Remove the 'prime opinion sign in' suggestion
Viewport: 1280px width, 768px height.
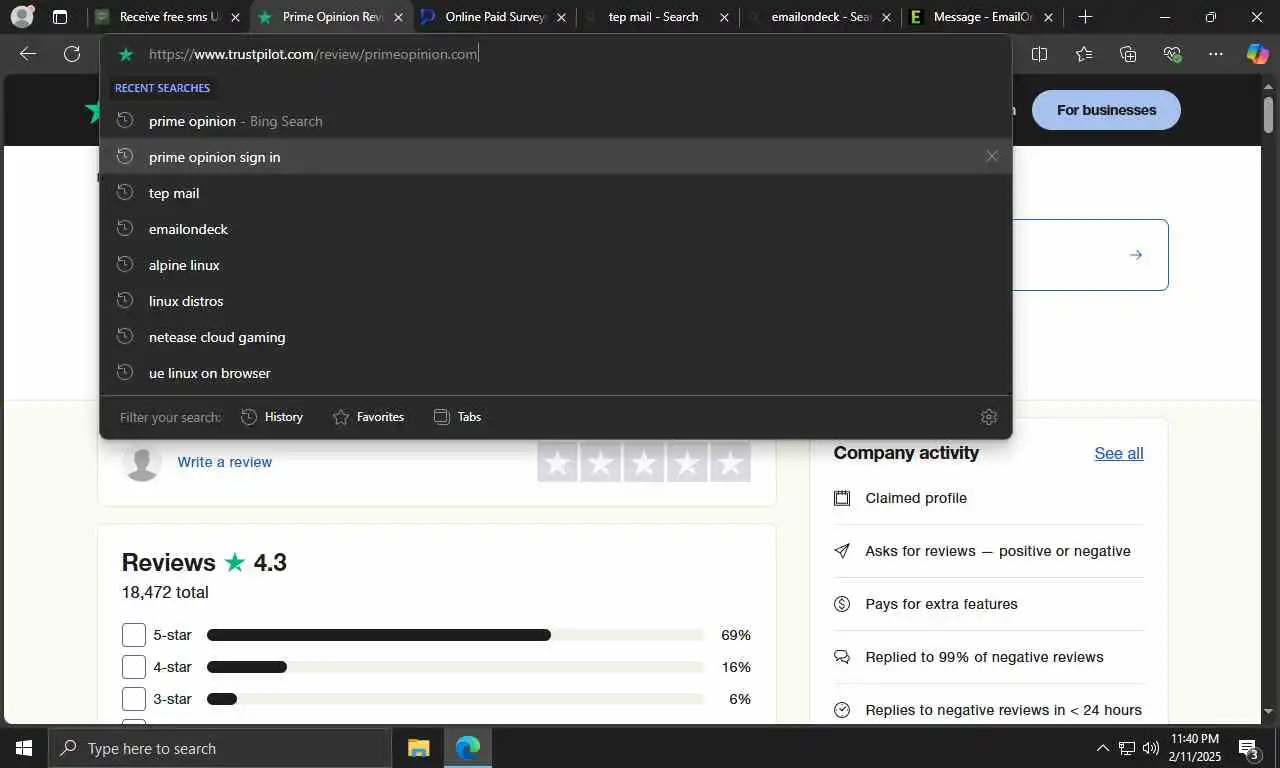pyautogui.click(x=992, y=156)
